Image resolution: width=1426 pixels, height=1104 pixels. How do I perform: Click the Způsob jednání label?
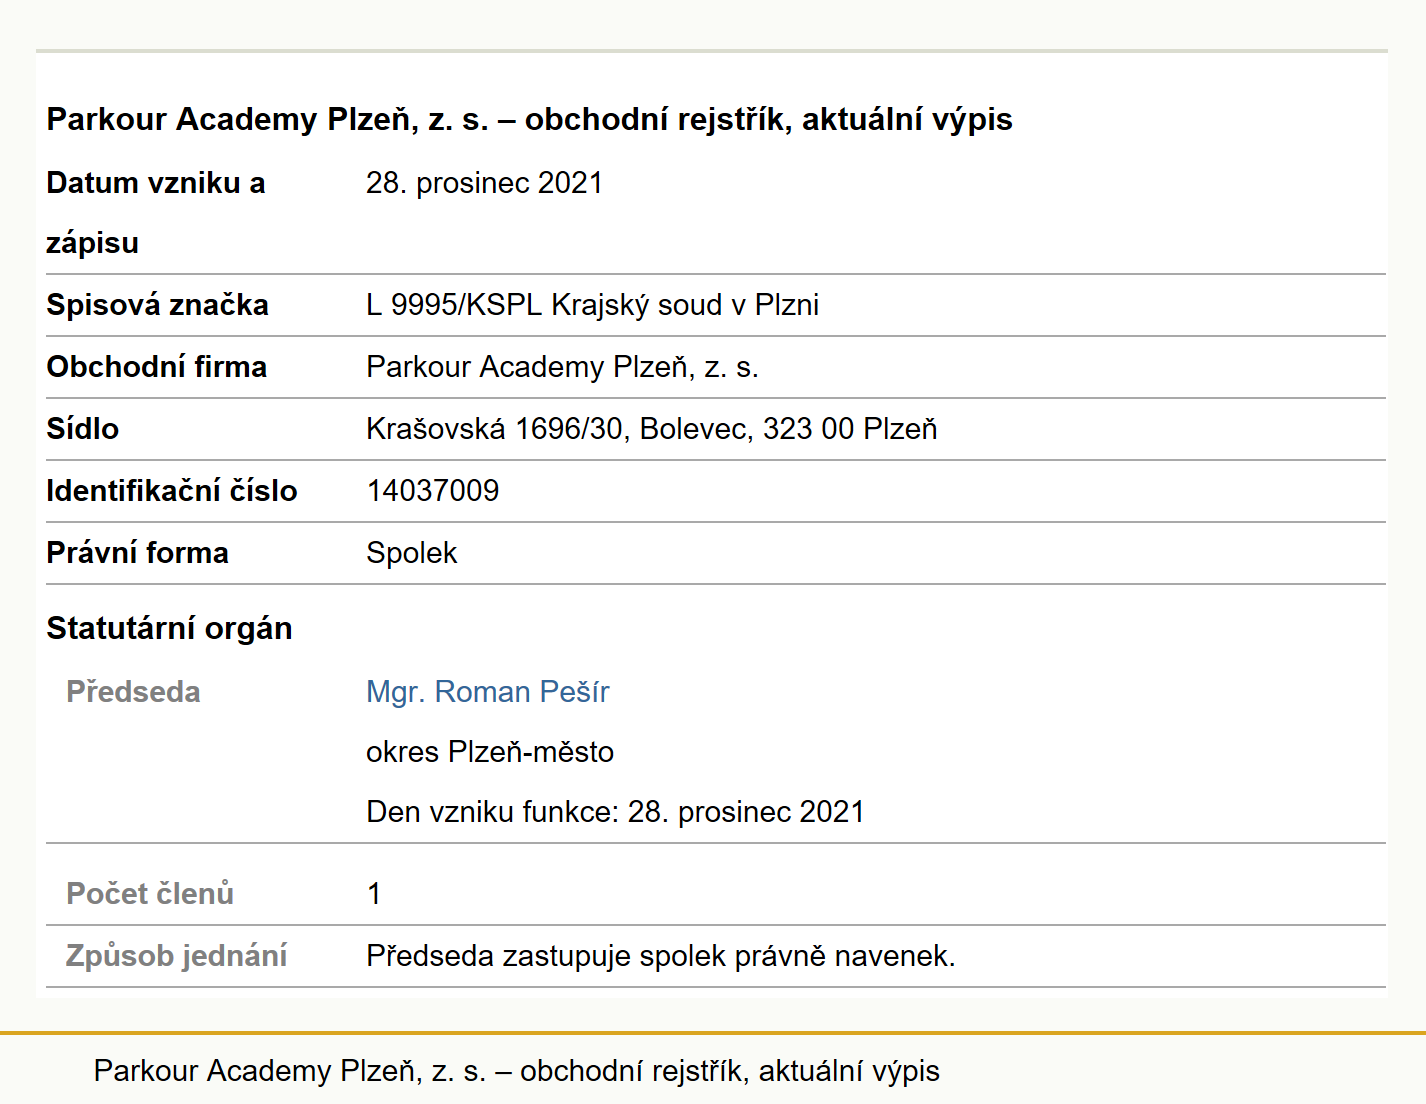176,956
